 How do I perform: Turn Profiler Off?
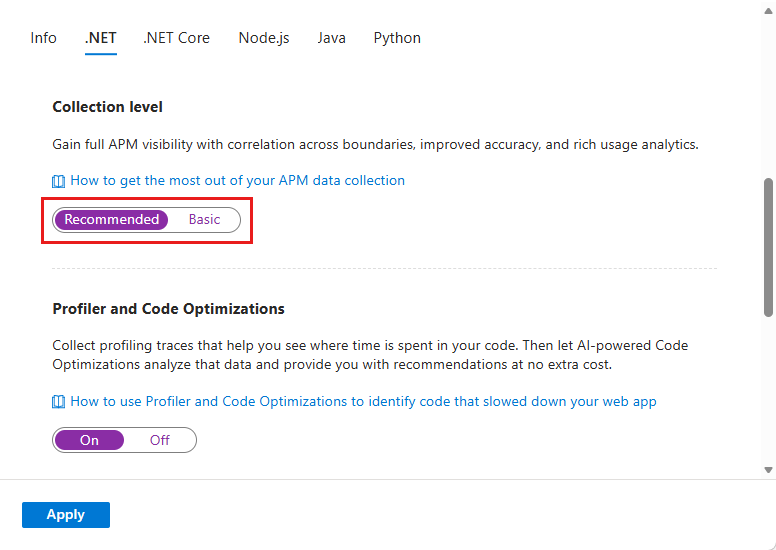[x=160, y=440]
